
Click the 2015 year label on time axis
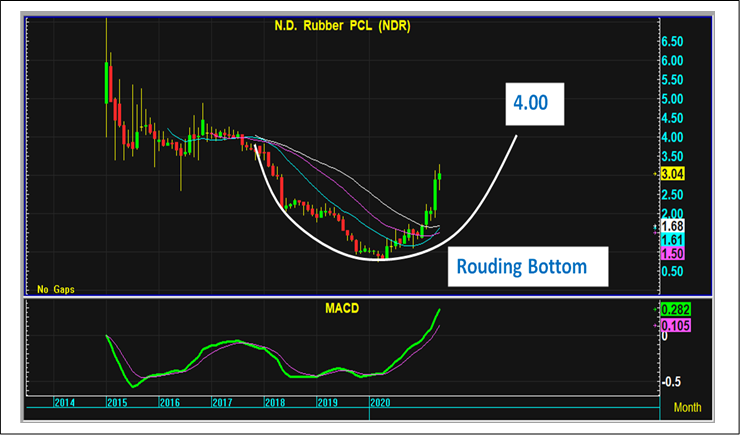[x=117, y=403]
